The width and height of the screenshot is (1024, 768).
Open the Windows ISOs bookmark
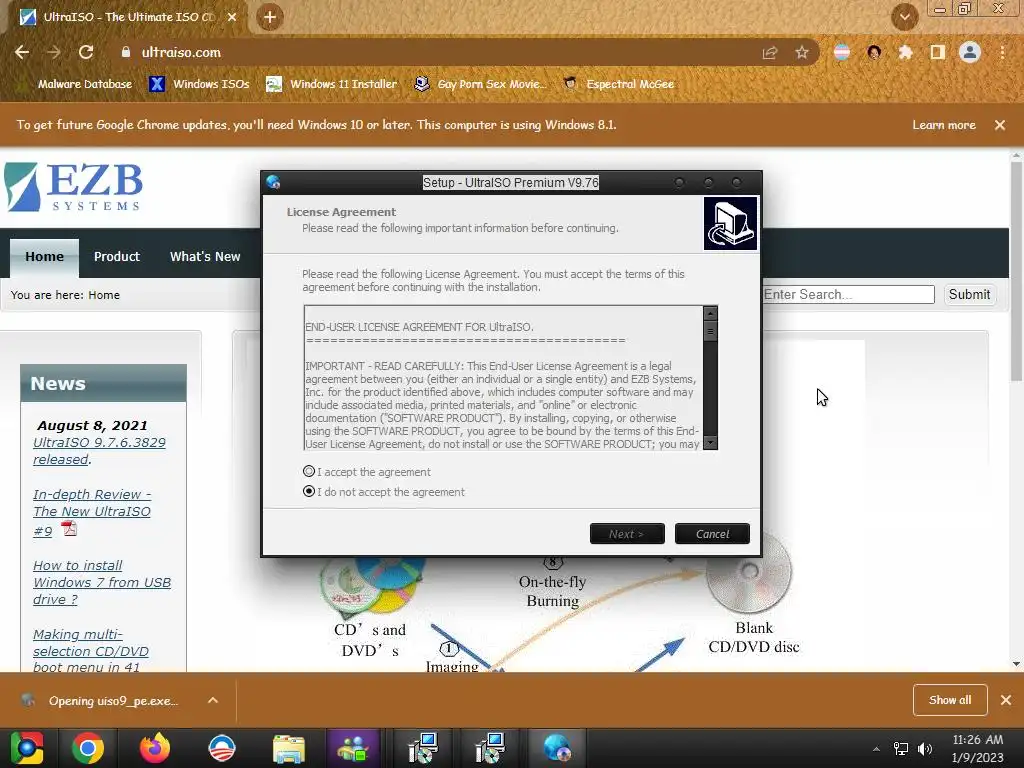pyautogui.click(x=199, y=84)
